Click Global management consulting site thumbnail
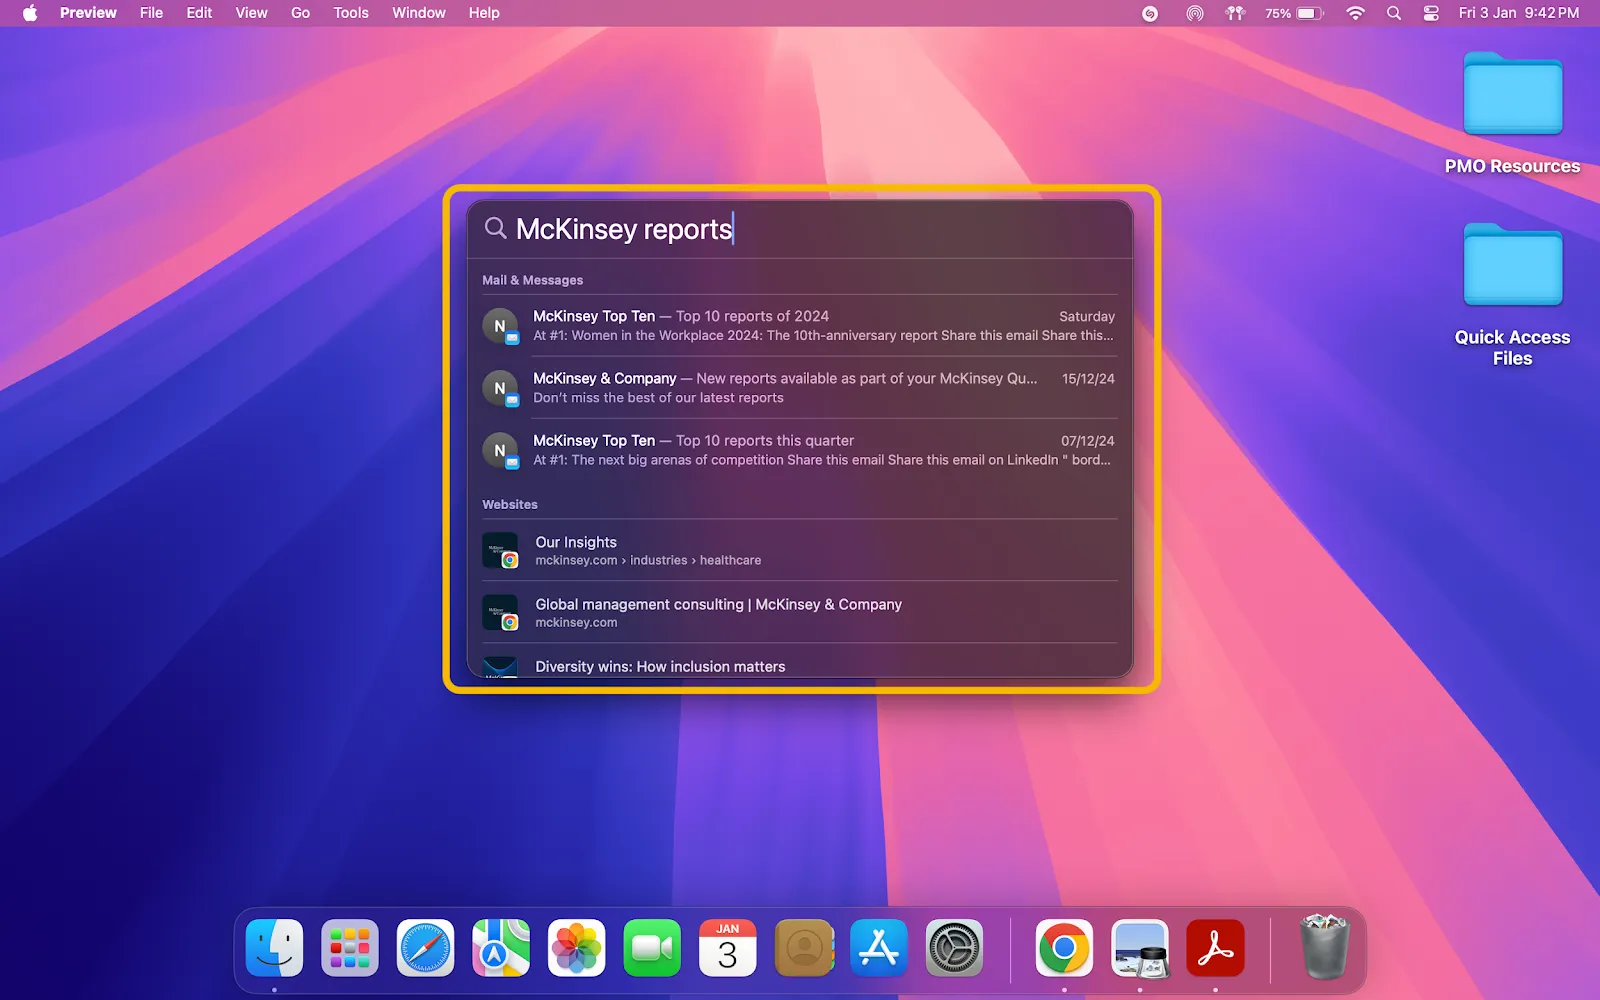The height and width of the screenshot is (1000, 1600). click(500, 613)
